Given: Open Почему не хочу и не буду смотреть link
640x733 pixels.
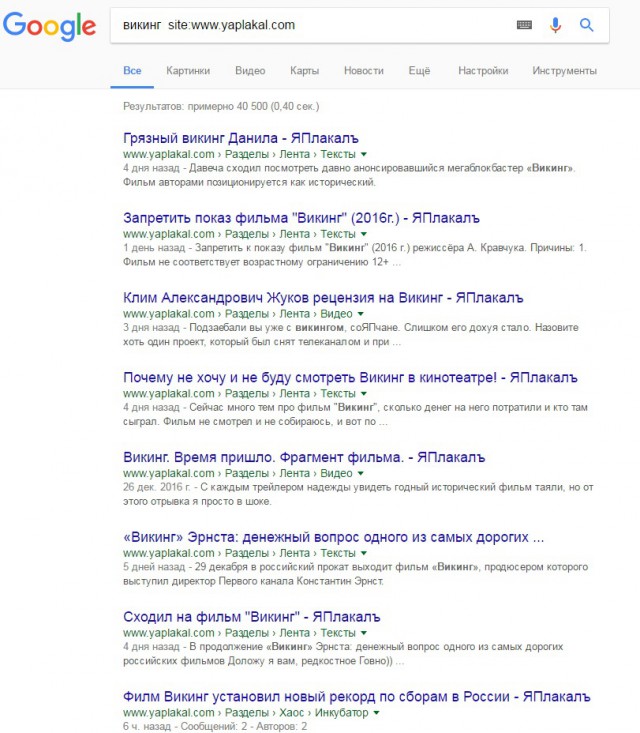Looking at the screenshot, I should tap(350, 377).
